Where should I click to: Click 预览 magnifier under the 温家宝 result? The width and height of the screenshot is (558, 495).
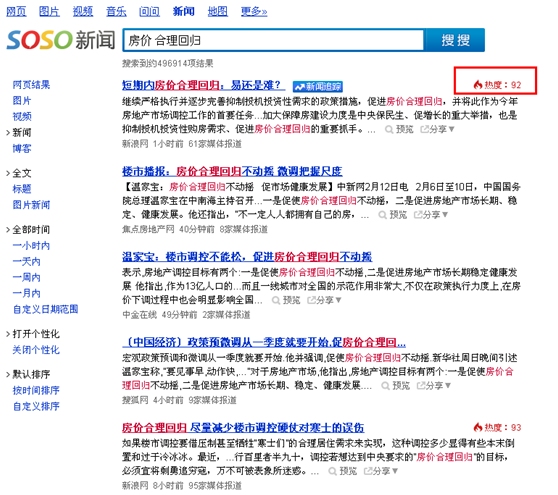tap(286, 300)
